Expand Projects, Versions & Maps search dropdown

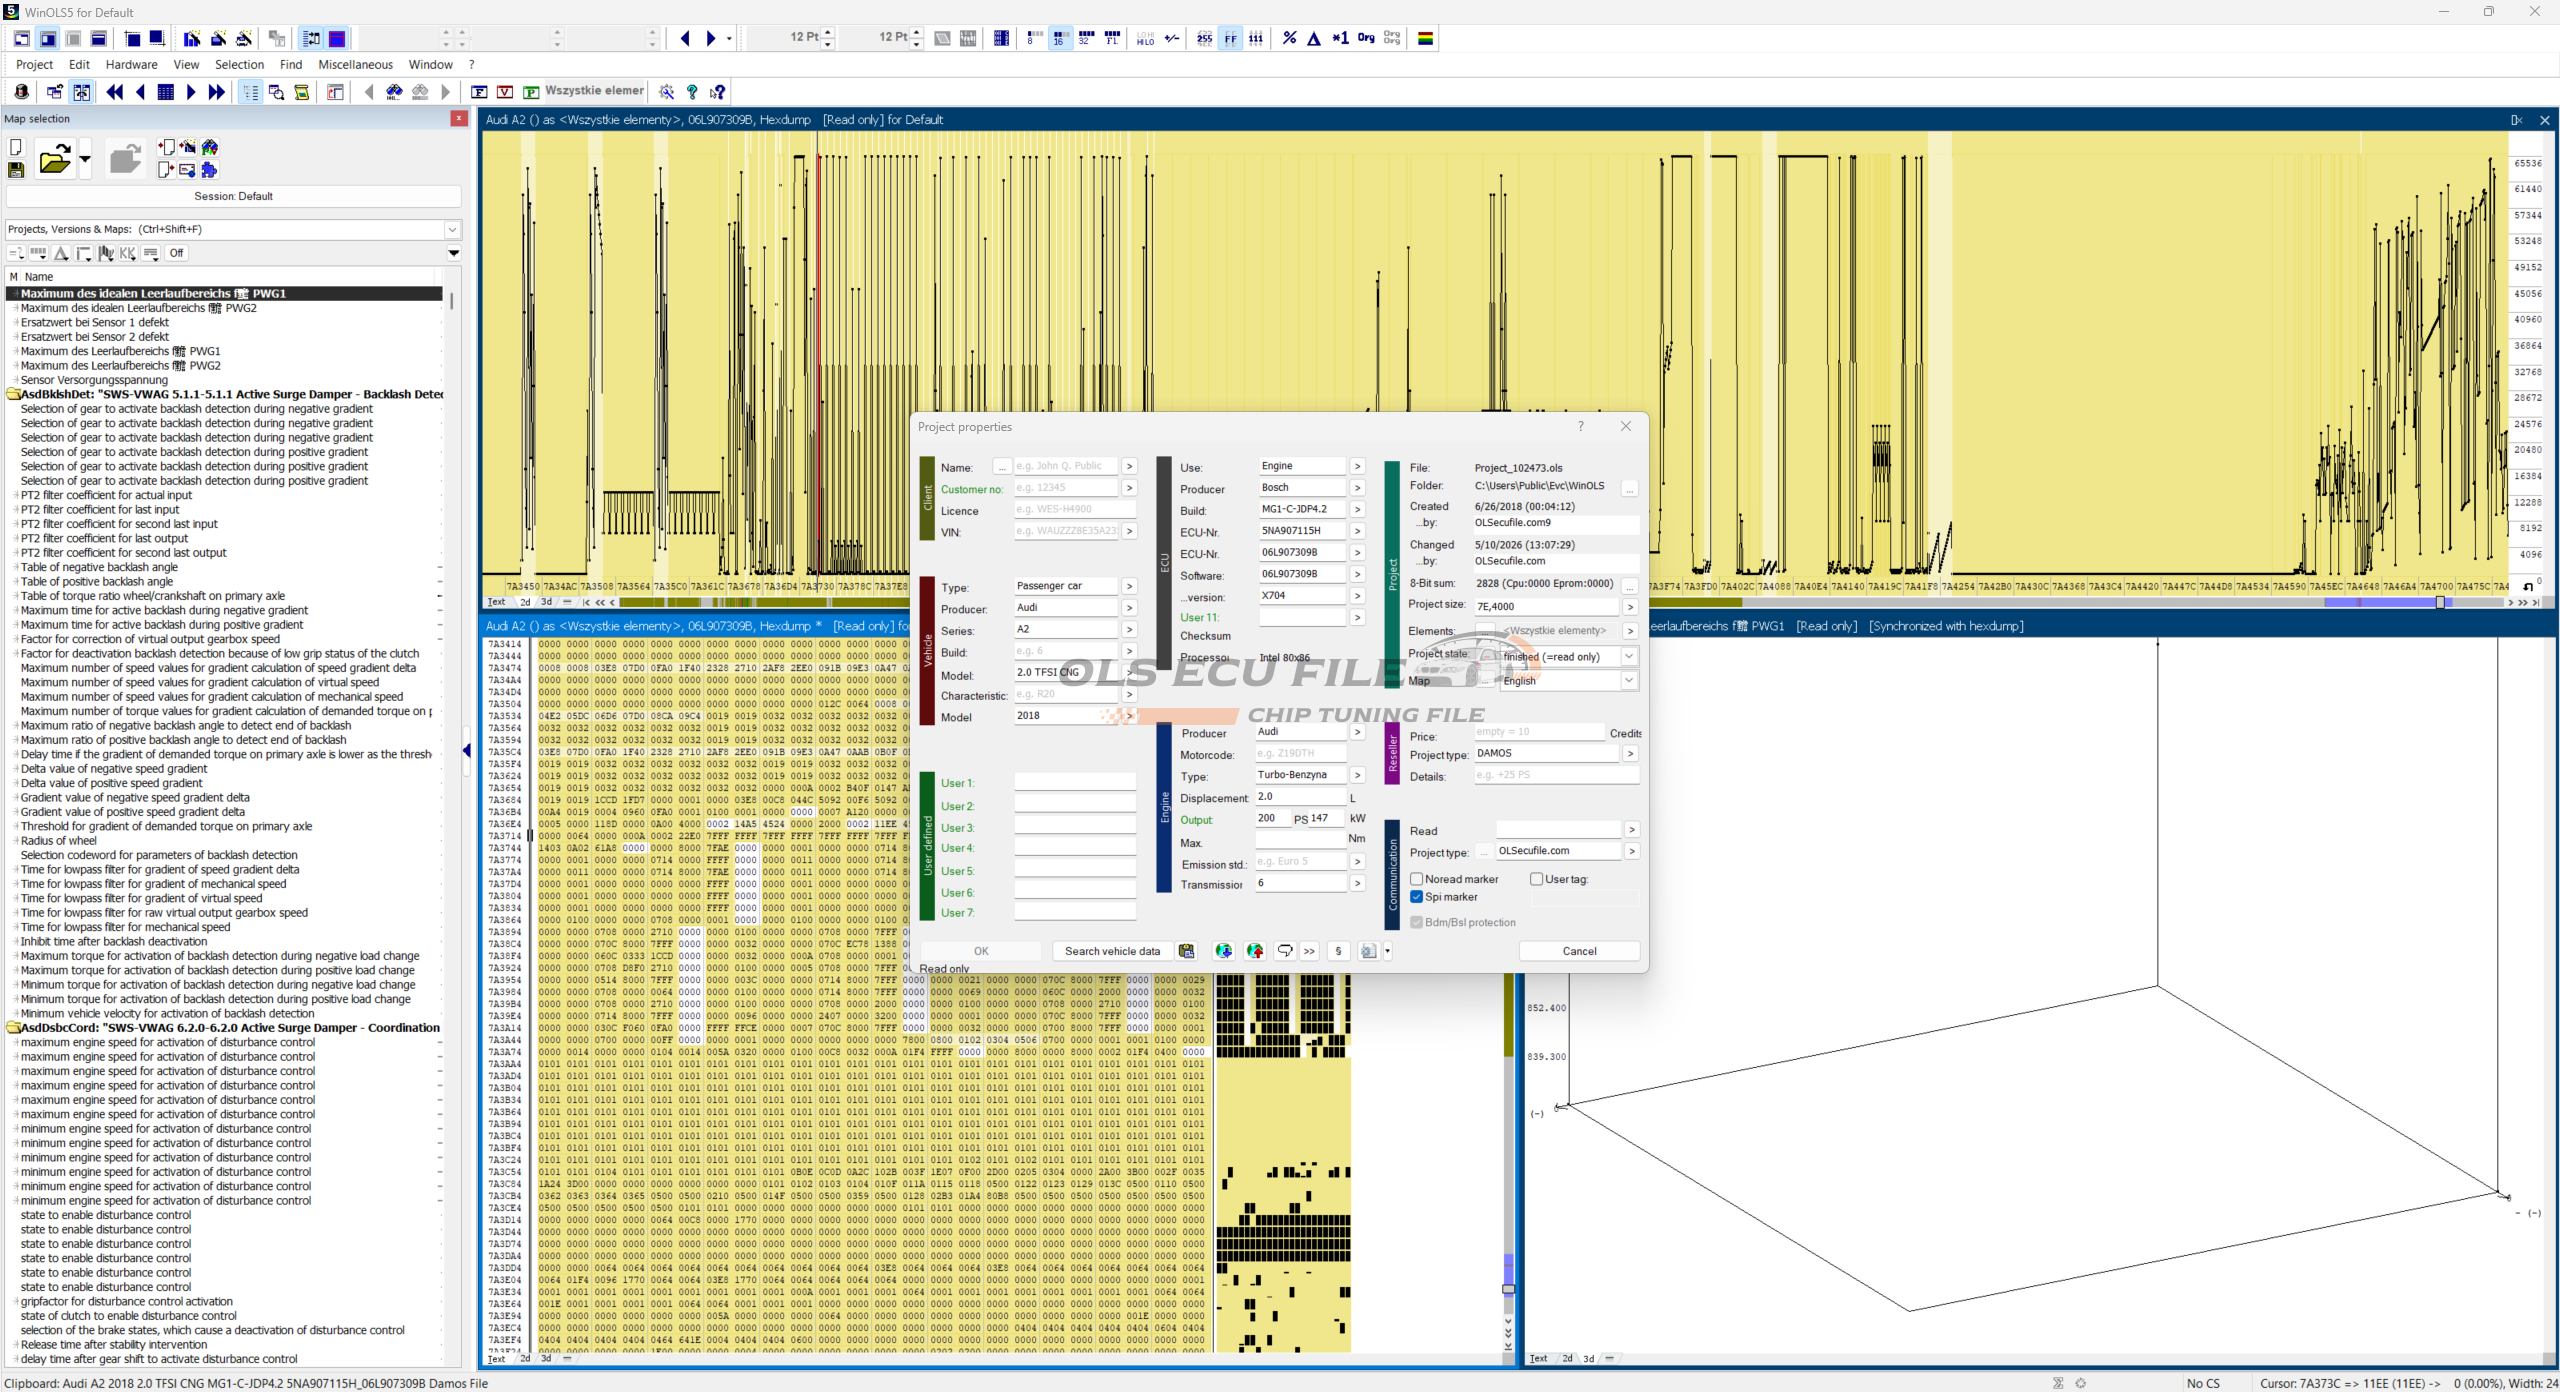tap(452, 229)
